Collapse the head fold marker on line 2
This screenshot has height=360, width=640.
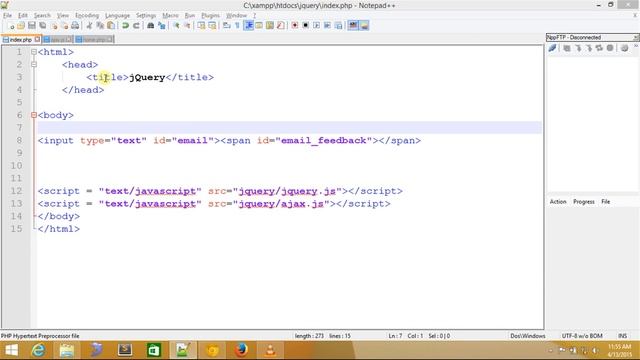point(34,64)
